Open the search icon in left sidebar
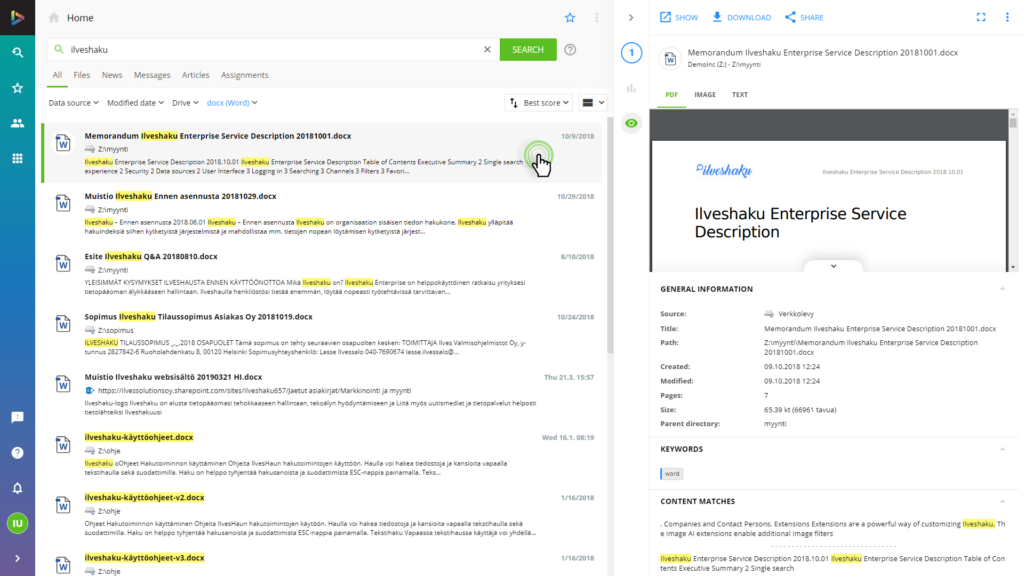This screenshot has width=1024, height=576. point(18,52)
